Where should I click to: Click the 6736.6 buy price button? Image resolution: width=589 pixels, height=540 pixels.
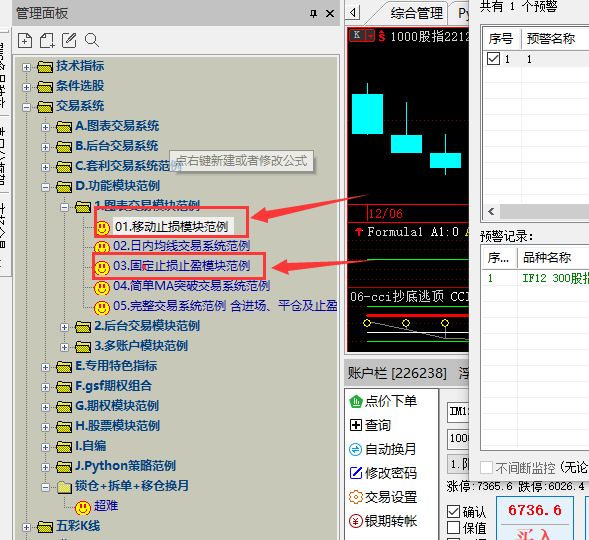coord(535,510)
